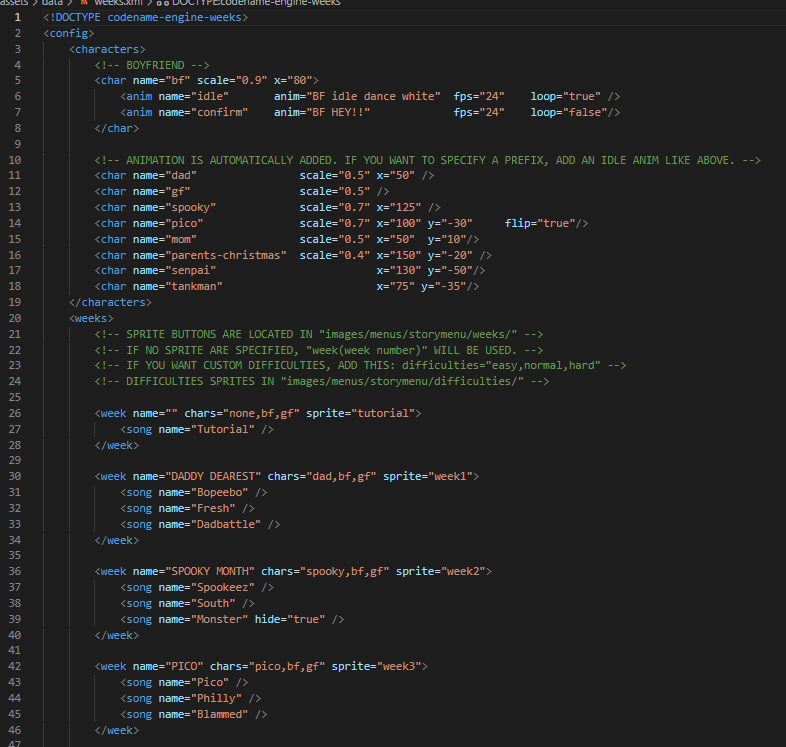
Task: Click the song name "Bopeebo"
Action: click(x=219, y=493)
